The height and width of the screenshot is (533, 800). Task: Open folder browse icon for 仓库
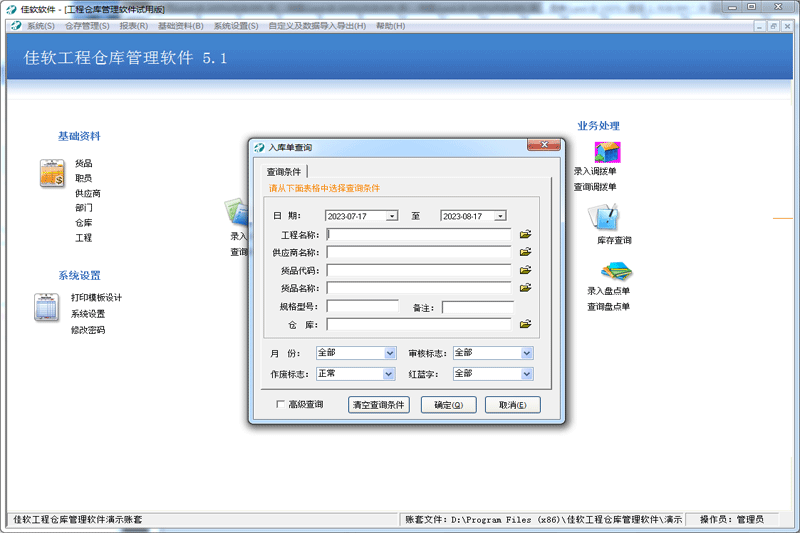[x=526, y=324]
